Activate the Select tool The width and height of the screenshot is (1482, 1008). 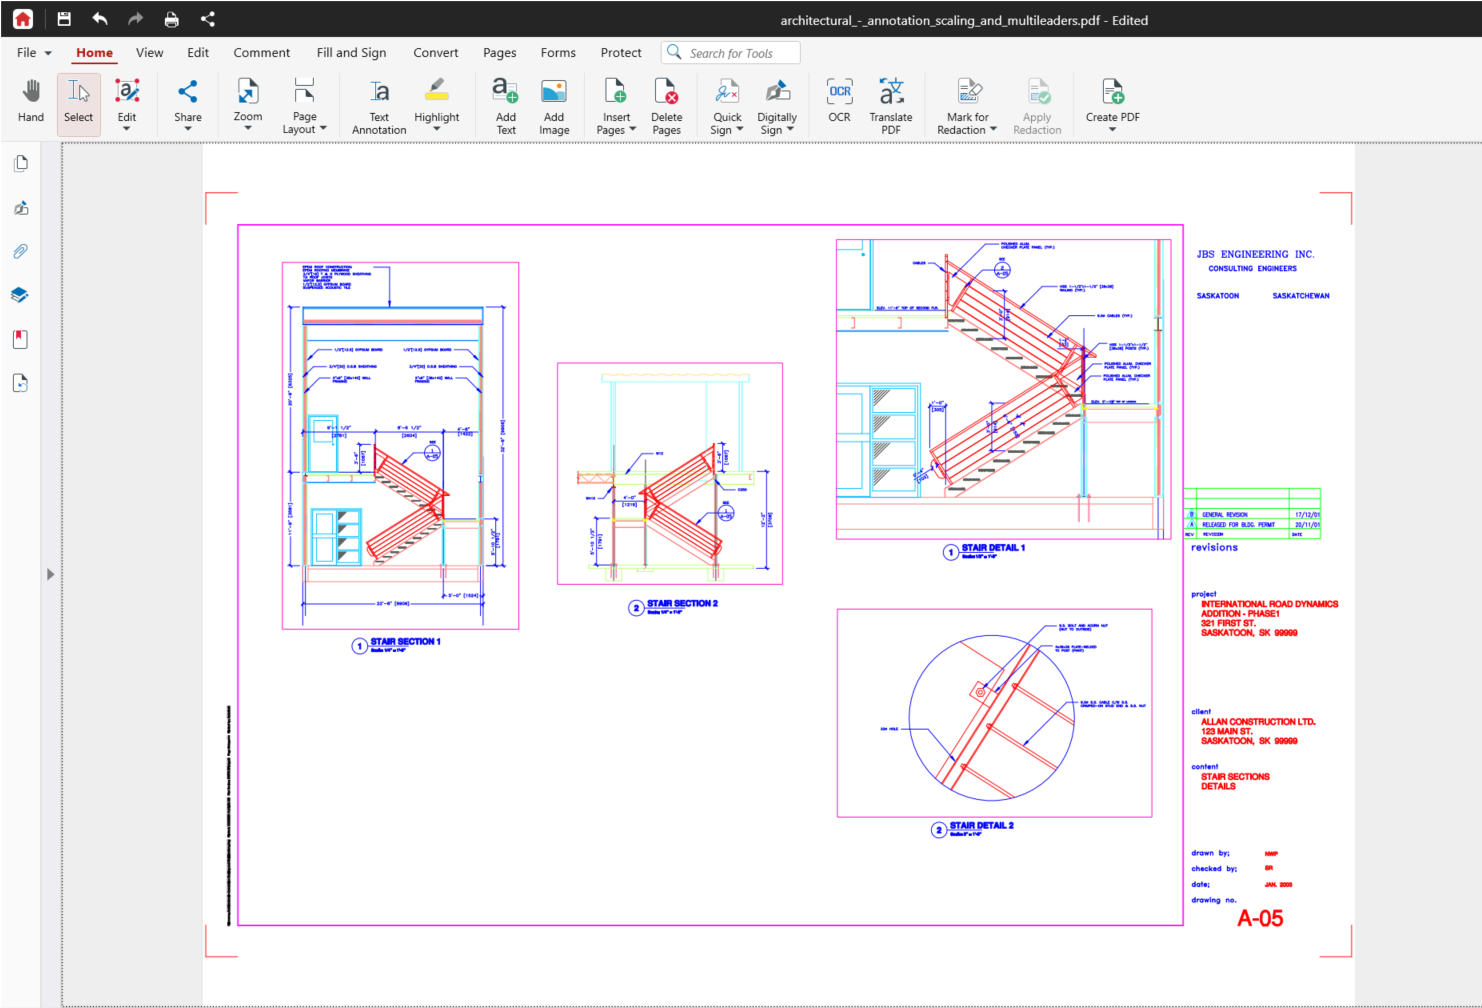click(x=79, y=103)
